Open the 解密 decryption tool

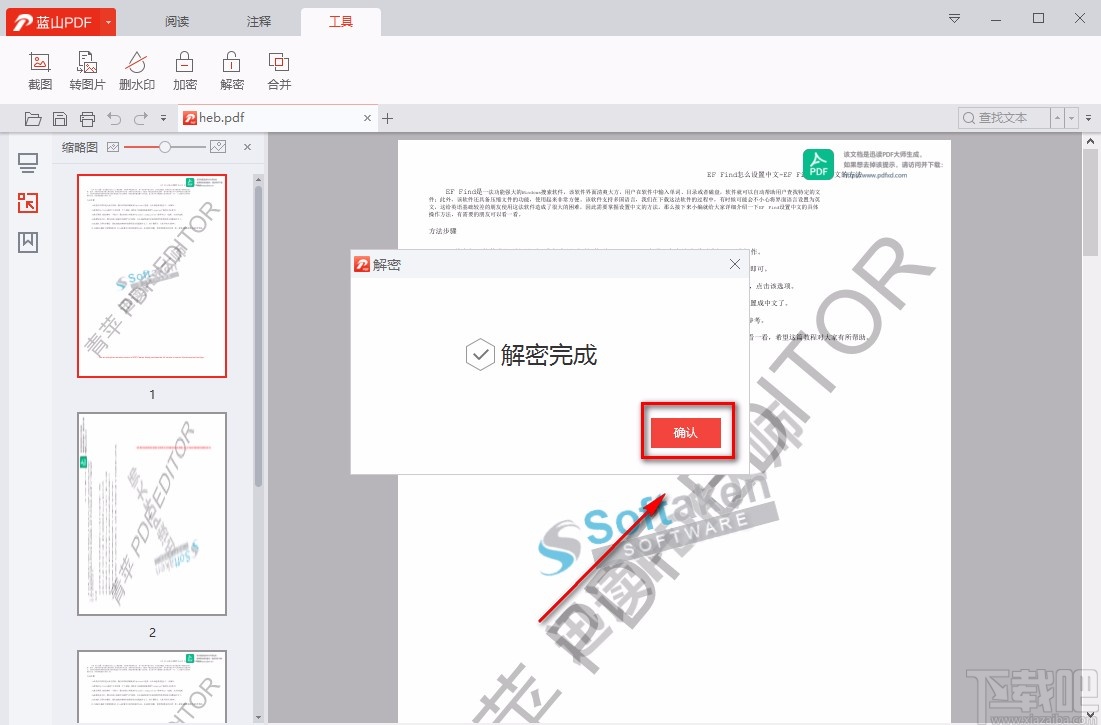click(x=231, y=69)
